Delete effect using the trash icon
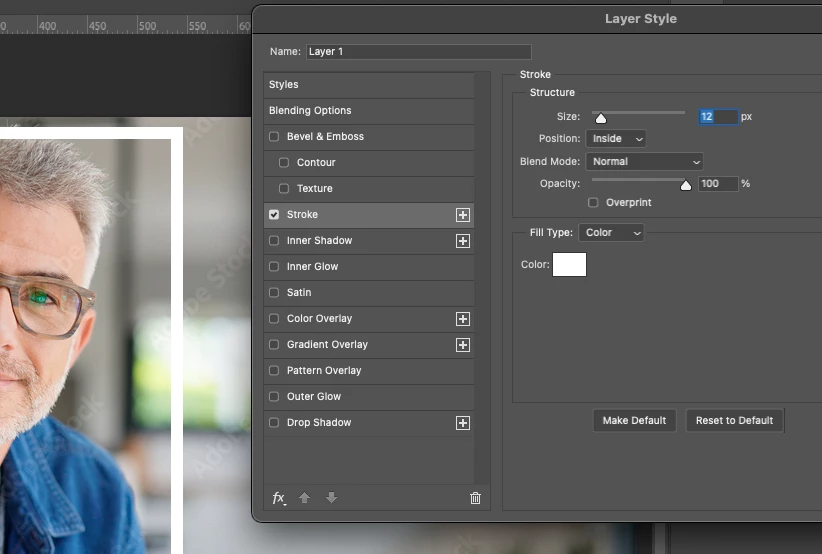 475,498
